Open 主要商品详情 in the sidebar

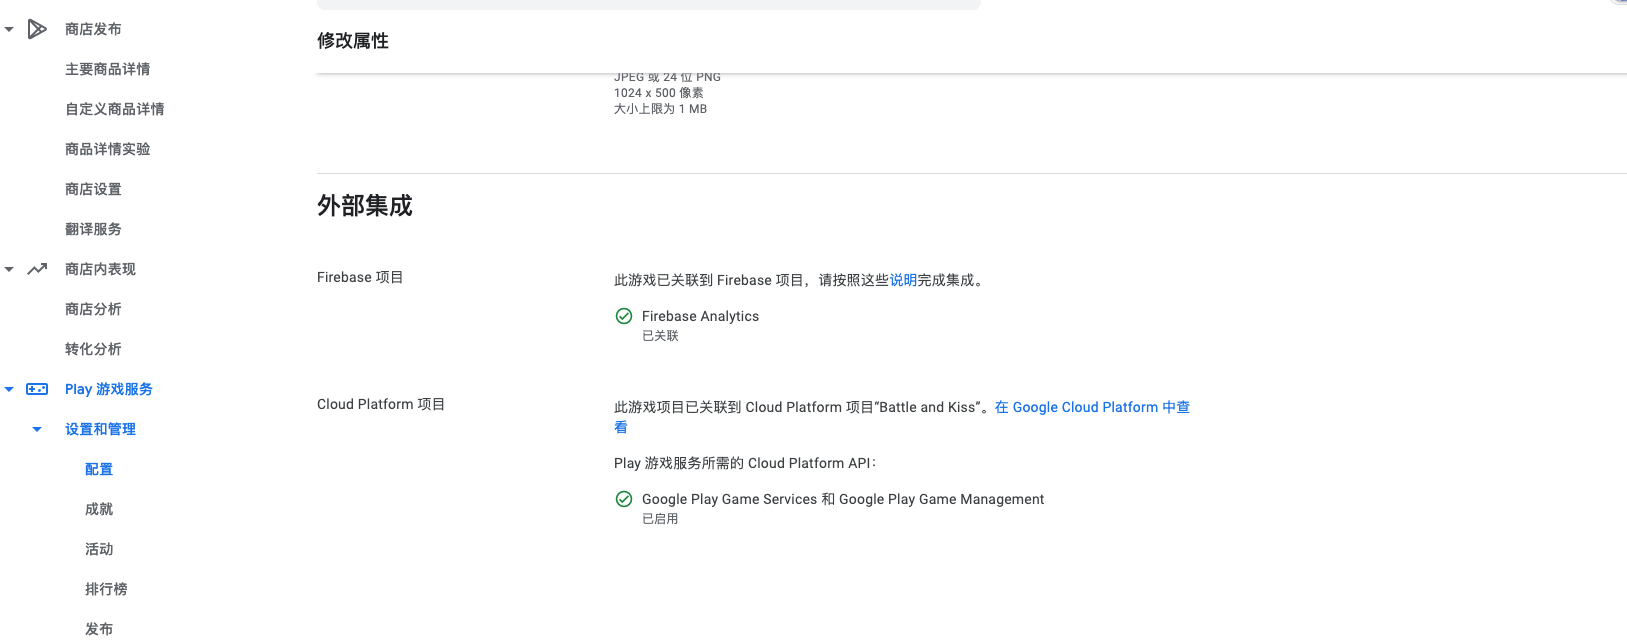click(x=107, y=69)
